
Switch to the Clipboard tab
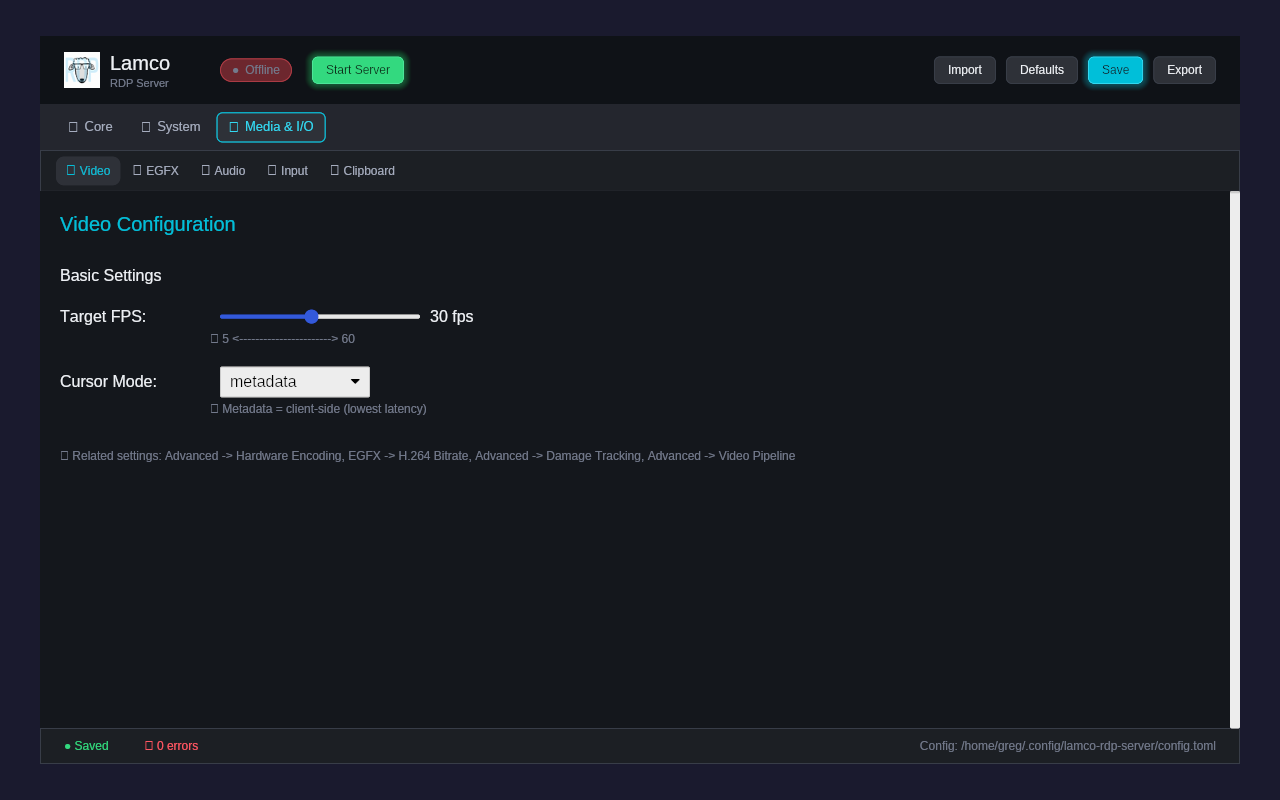click(x=362, y=170)
